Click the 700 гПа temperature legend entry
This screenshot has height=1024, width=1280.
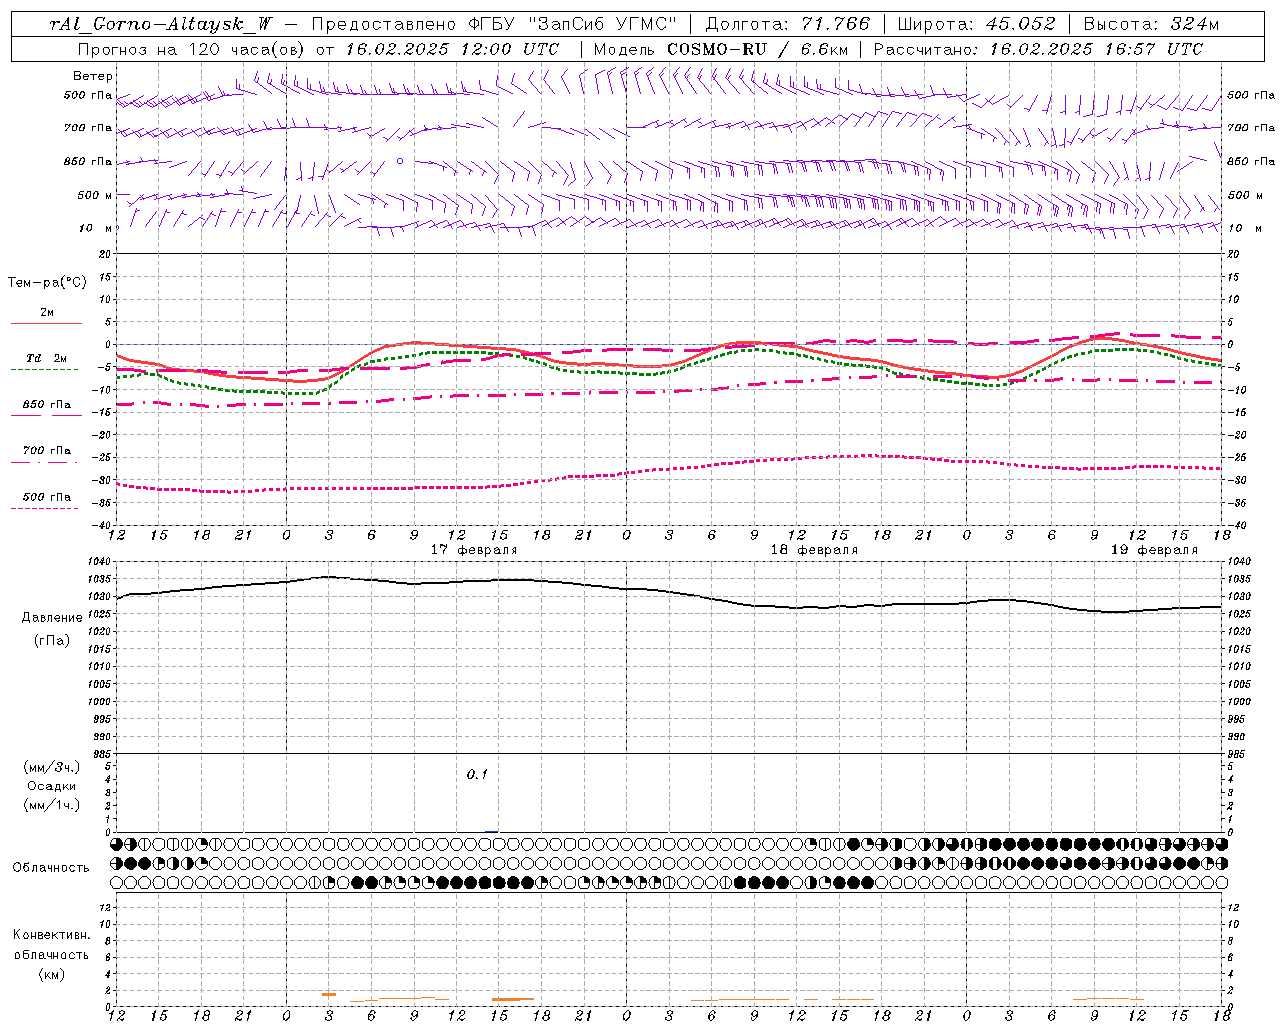(47, 451)
